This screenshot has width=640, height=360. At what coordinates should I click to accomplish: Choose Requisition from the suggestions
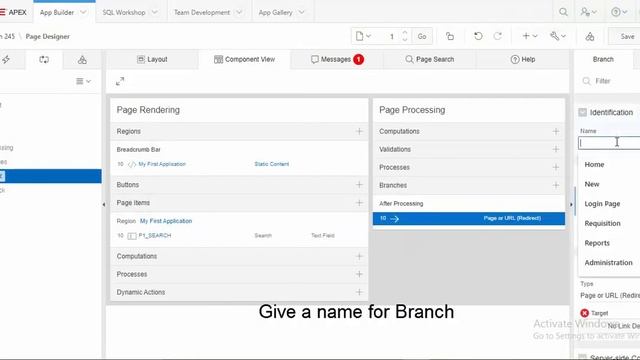(602, 223)
